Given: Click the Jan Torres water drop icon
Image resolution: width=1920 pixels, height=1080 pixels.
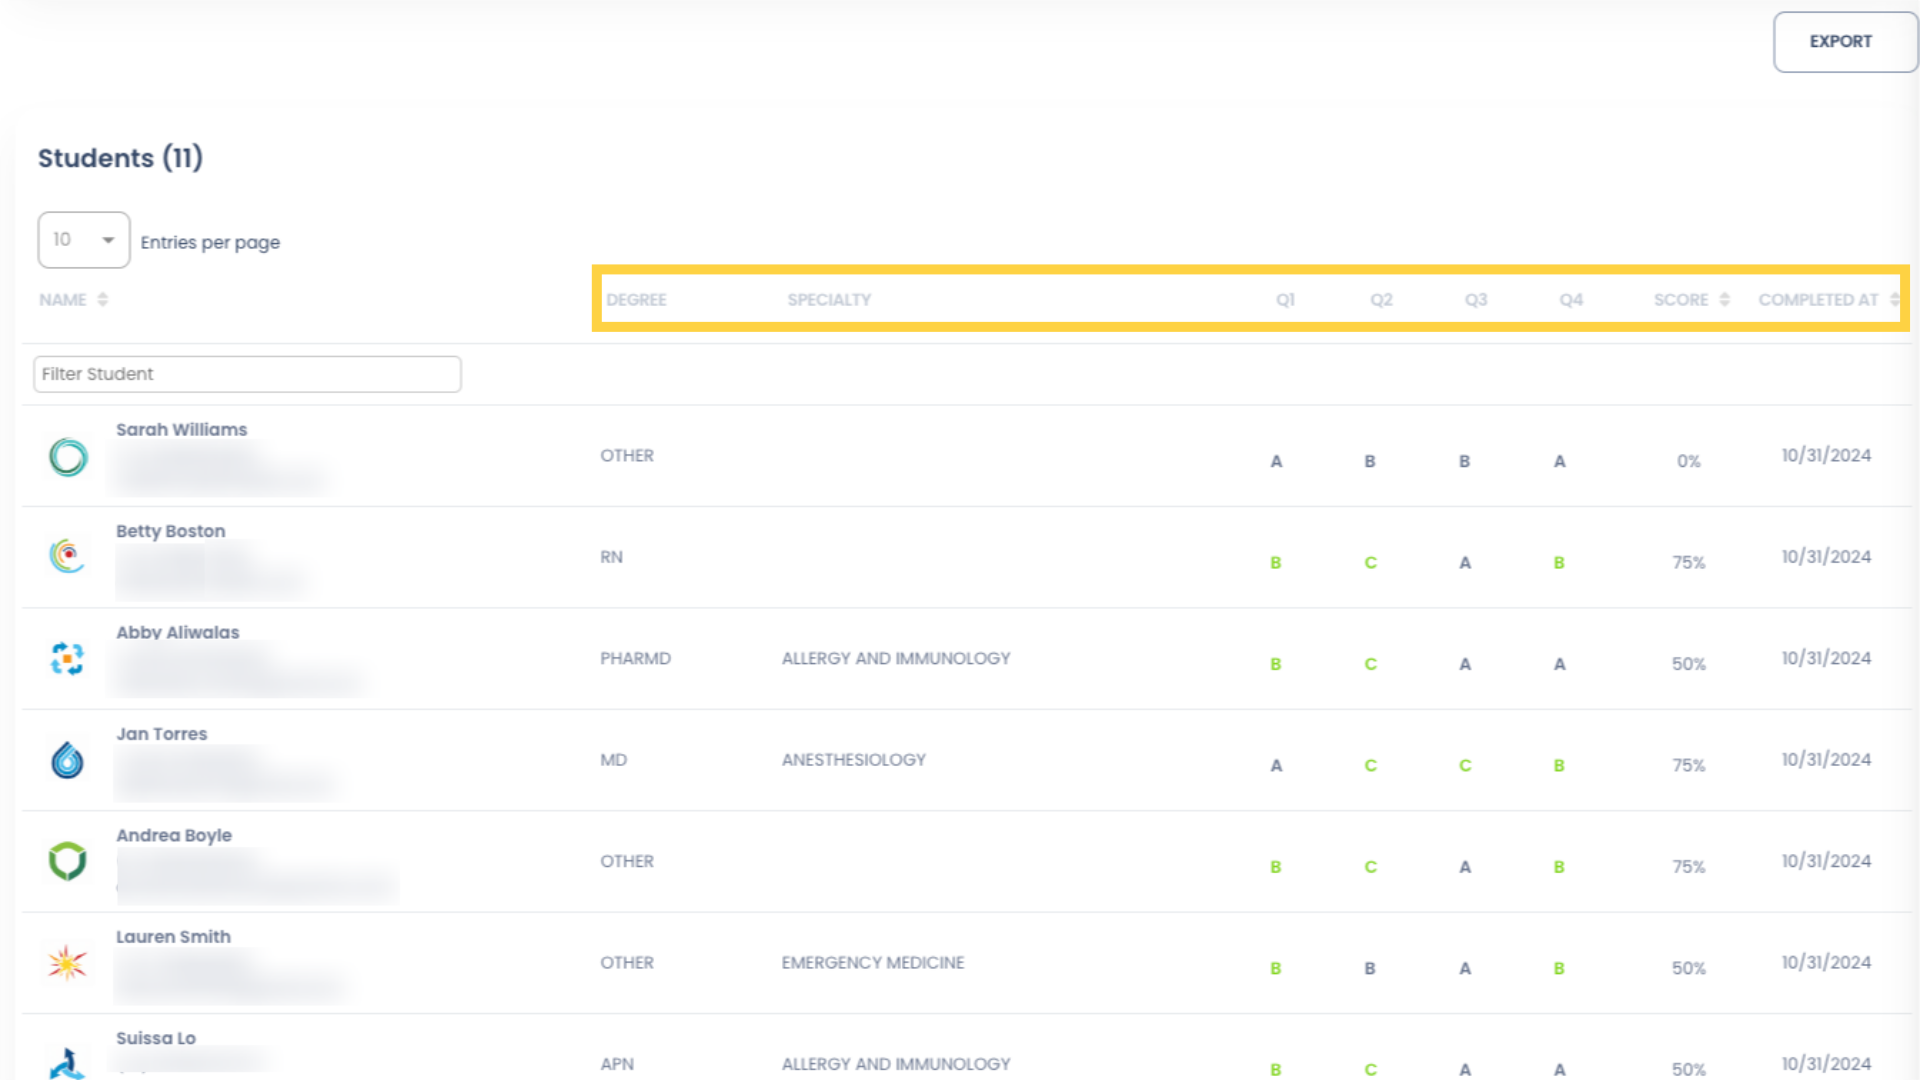Looking at the screenshot, I should pos(67,760).
